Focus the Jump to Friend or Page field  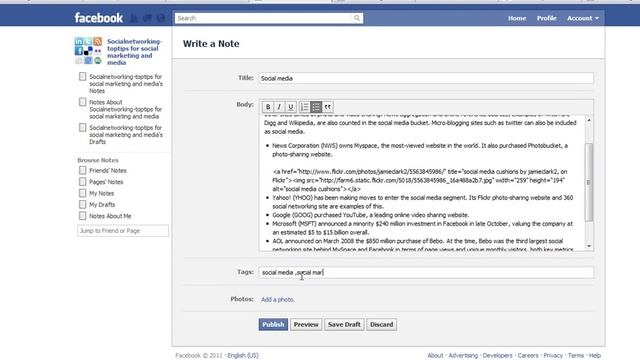tap(122, 231)
